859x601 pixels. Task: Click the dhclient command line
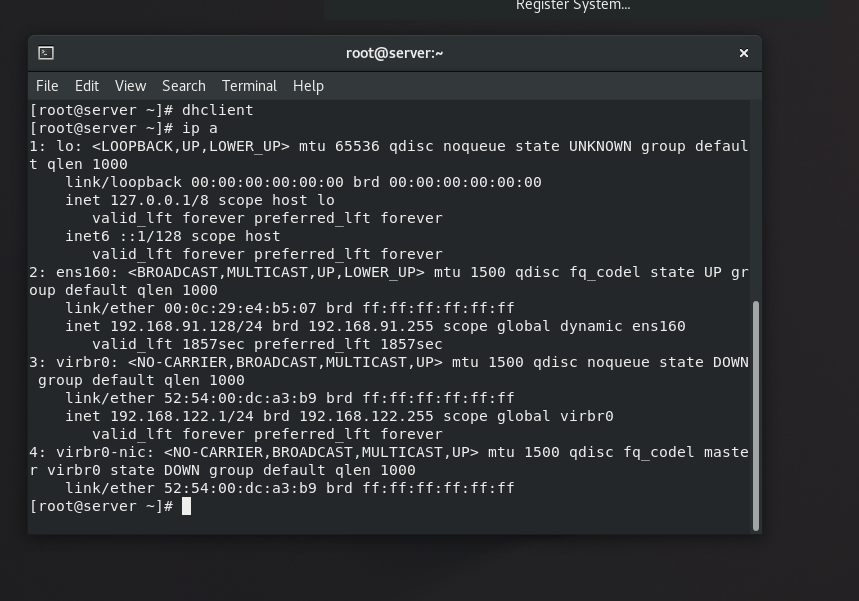141,110
